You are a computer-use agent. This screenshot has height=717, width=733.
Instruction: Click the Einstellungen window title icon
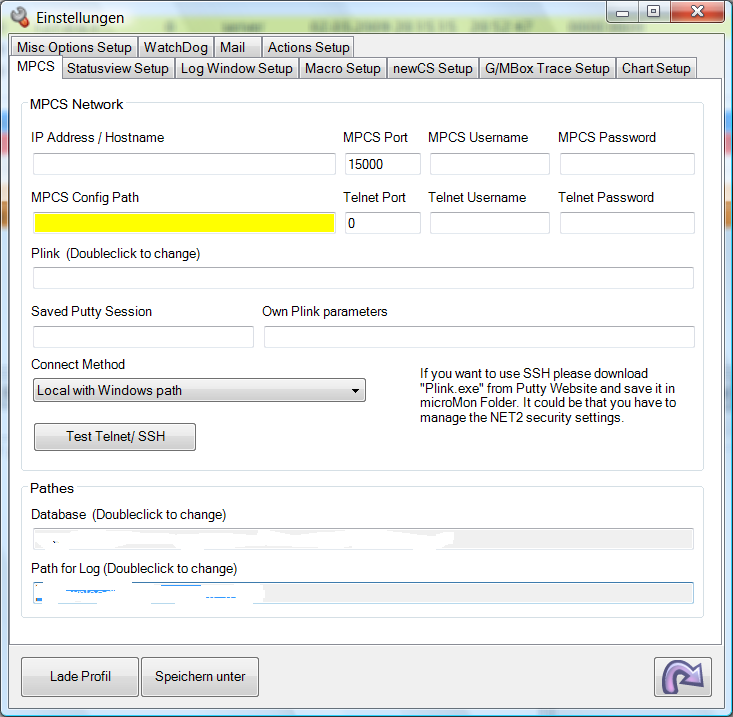point(20,17)
